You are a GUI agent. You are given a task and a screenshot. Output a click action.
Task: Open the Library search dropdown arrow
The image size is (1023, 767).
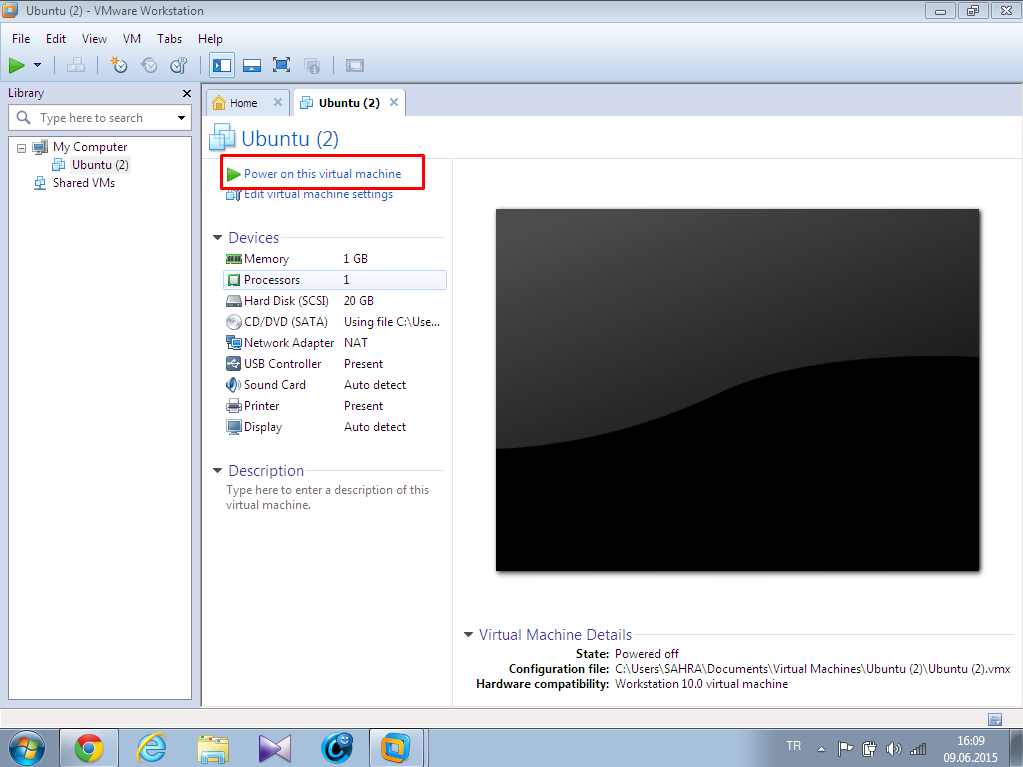tap(181, 118)
